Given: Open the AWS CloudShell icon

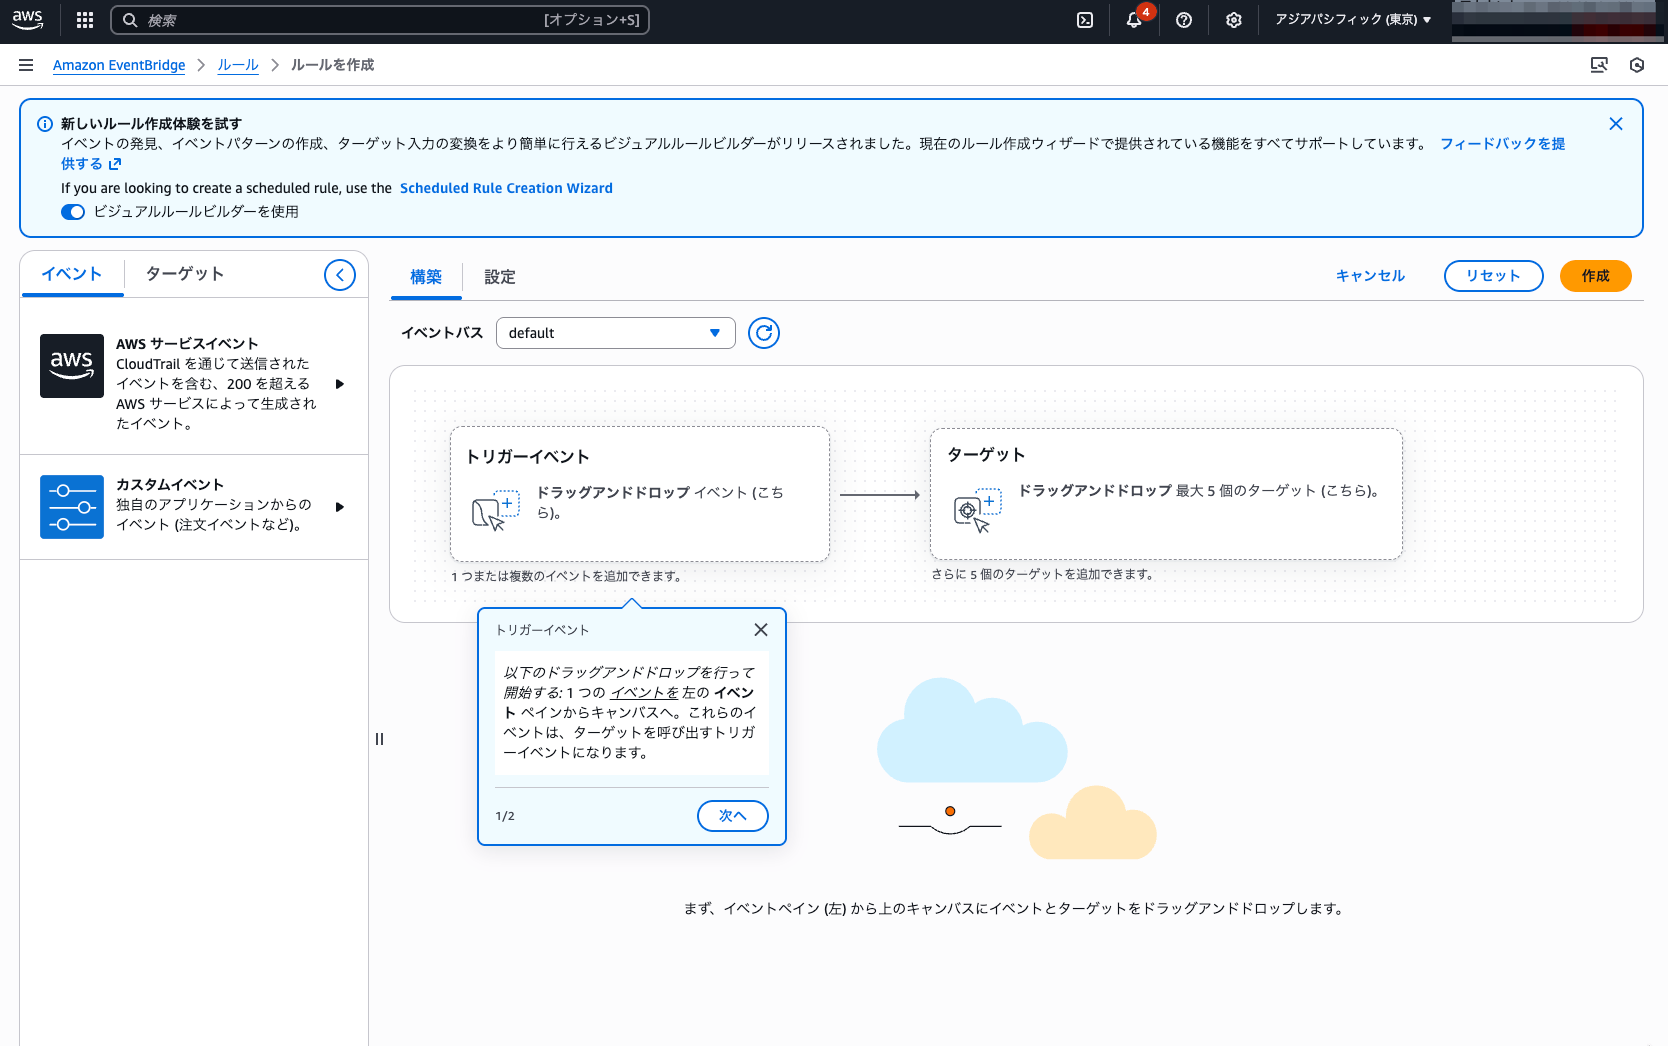Looking at the screenshot, I should (x=1085, y=20).
